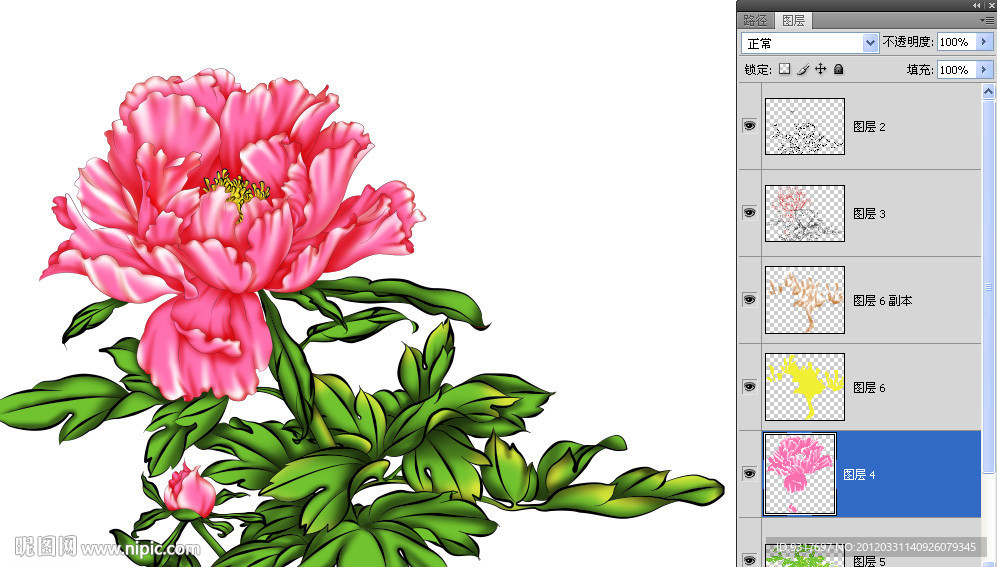Click the 填充 100% value field
This screenshot has width=997, height=567.
[957, 69]
